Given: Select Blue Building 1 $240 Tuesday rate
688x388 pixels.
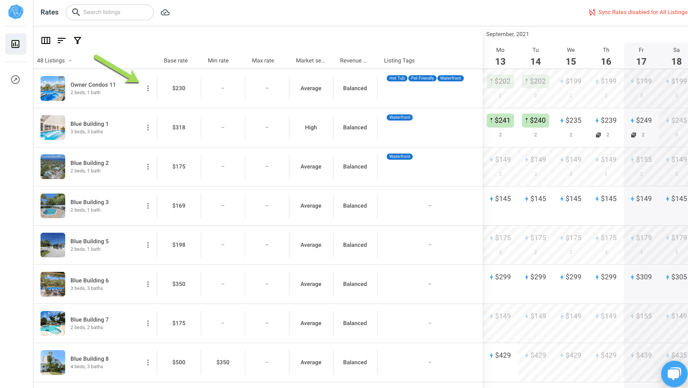Looking at the screenshot, I should (x=535, y=120).
